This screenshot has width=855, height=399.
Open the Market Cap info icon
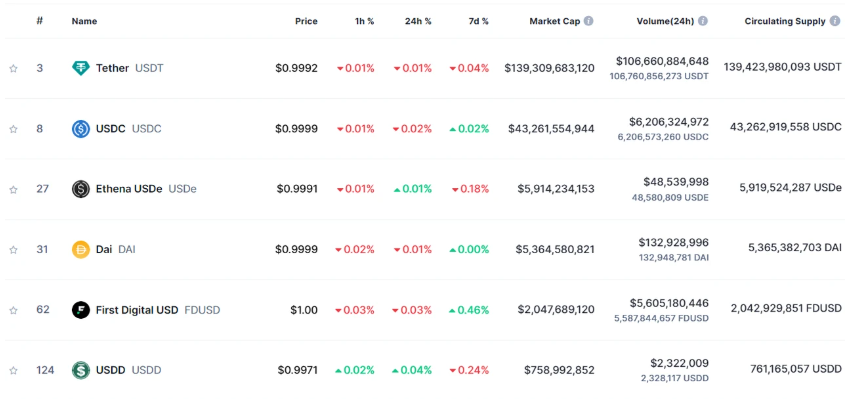pyautogui.click(x=588, y=21)
